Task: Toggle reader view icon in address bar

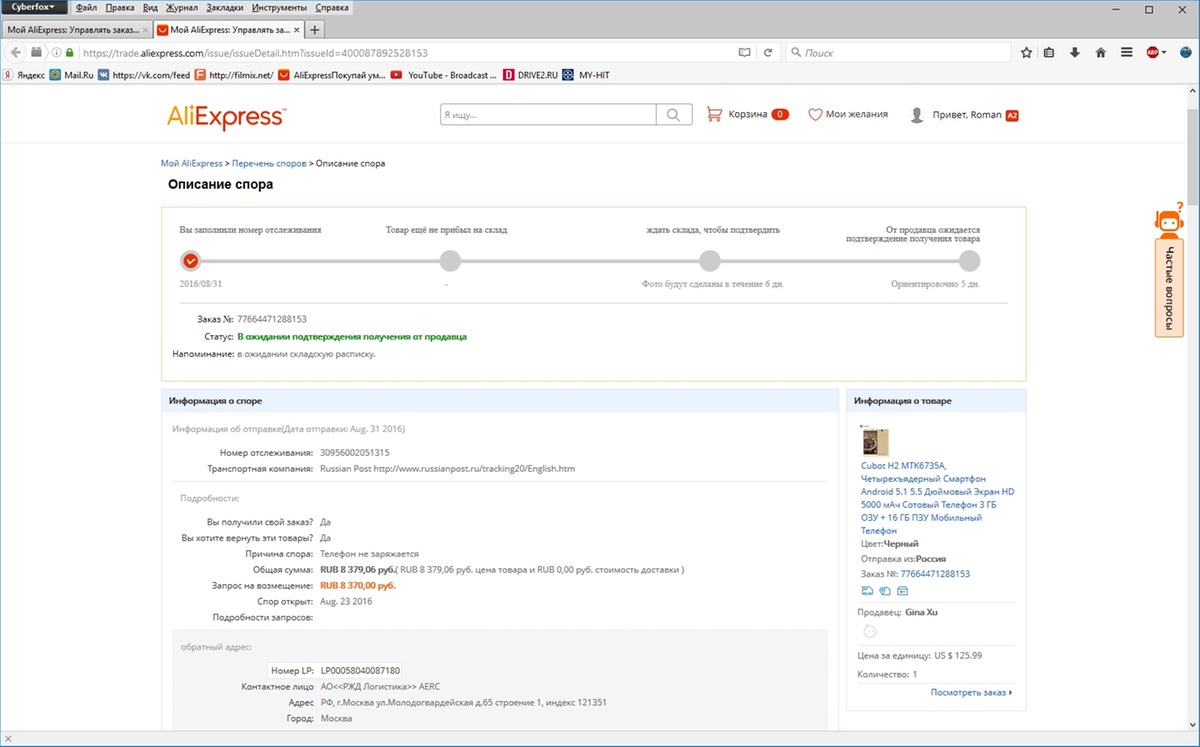Action: [743, 52]
